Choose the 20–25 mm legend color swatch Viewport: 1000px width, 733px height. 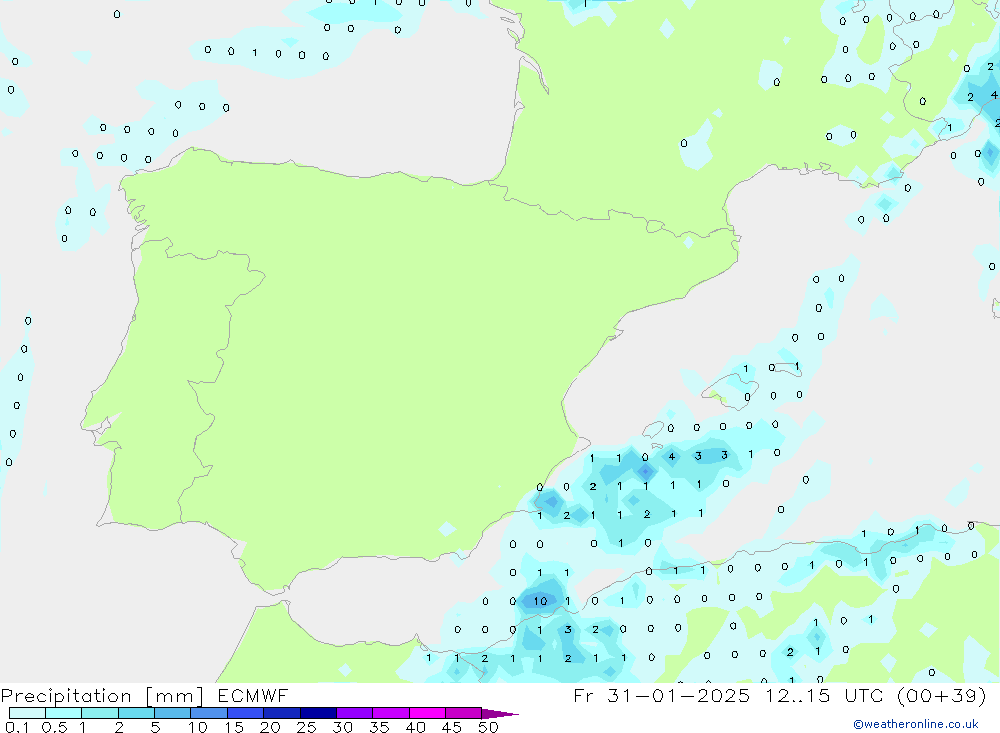281,713
